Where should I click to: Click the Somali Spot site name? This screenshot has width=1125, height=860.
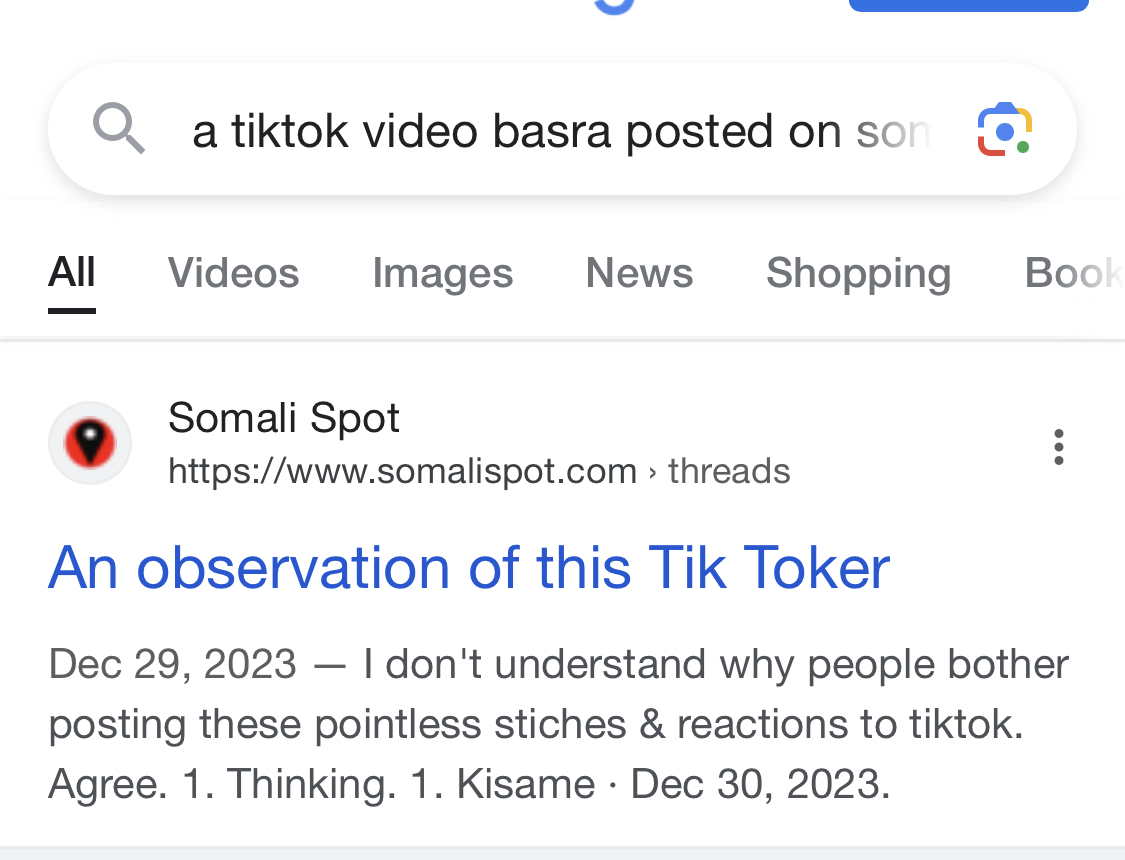click(283, 417)
